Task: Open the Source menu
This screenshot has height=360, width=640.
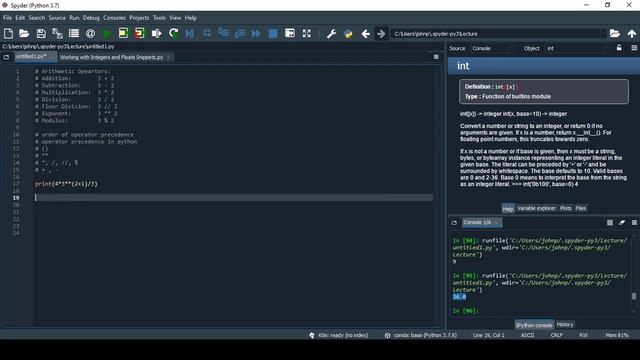Action: tap(57, 18)
